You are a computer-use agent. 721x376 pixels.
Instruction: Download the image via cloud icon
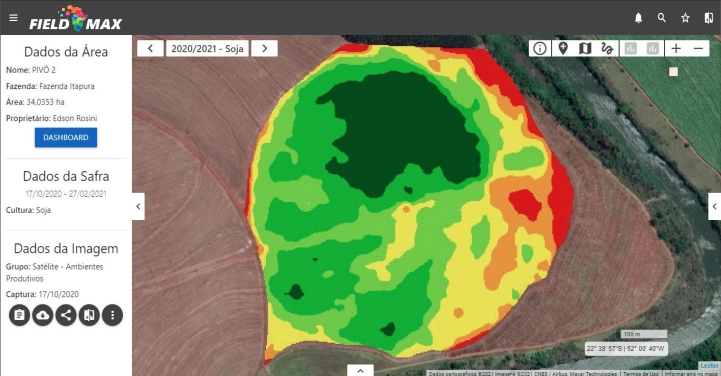(43, 315)
